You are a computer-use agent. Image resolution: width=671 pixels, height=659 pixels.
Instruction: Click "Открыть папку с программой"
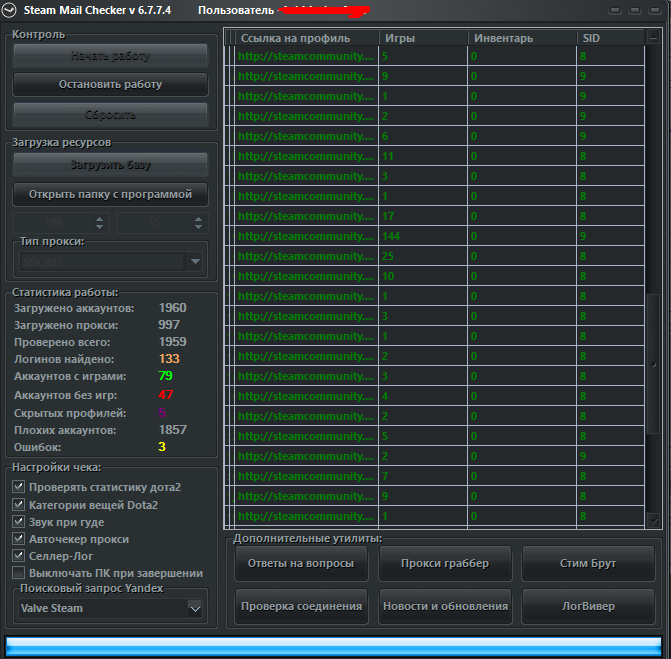click(110, 193)
